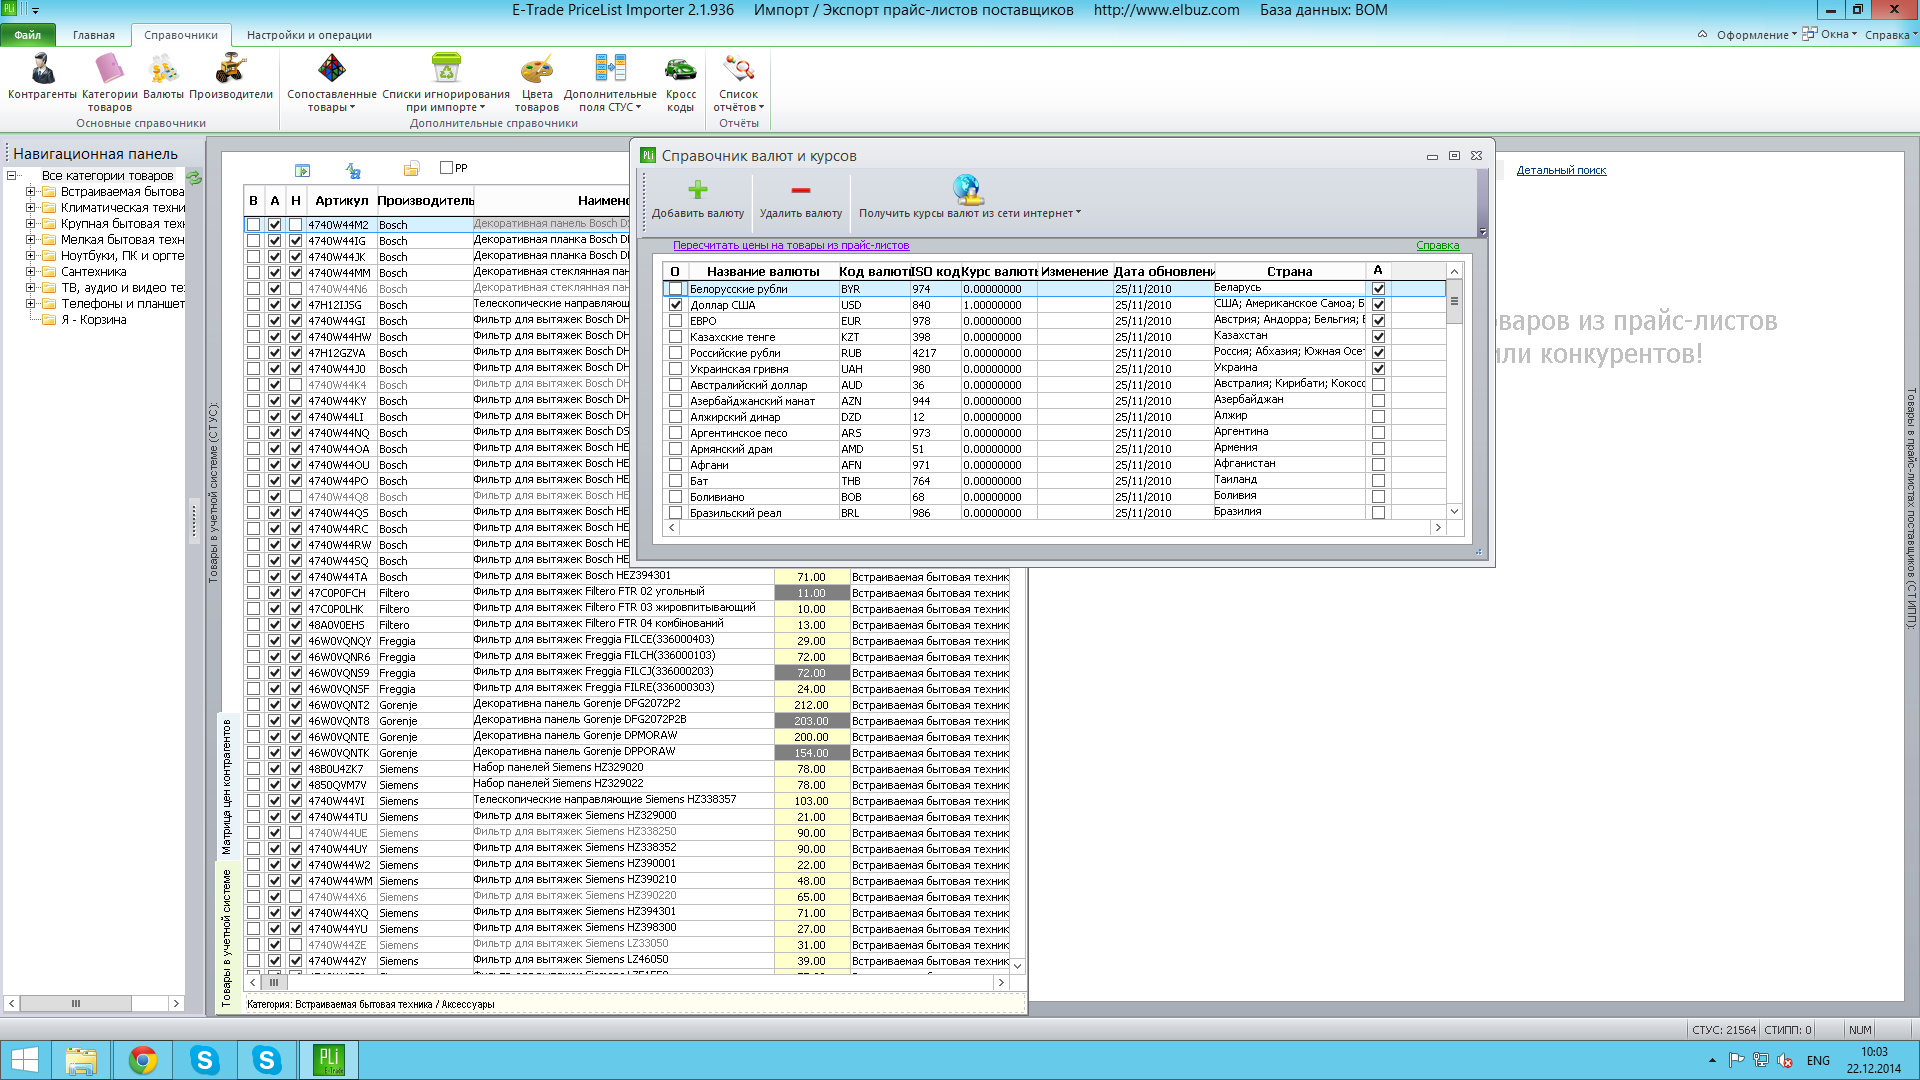Switch to Настройки и операции tab
Image resolution: width=1920 pixels, height=1080 pixels.
[309, 35]
